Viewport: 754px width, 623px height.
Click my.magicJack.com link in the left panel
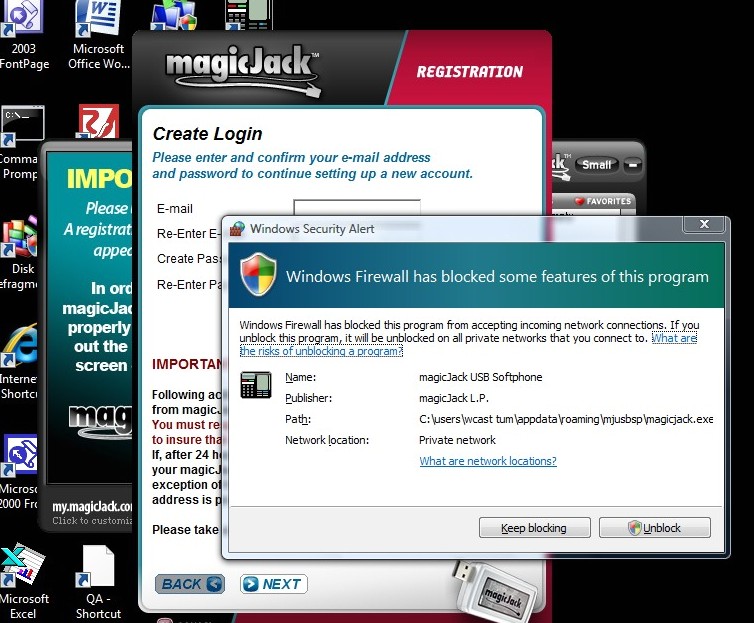tap(92, 507)
